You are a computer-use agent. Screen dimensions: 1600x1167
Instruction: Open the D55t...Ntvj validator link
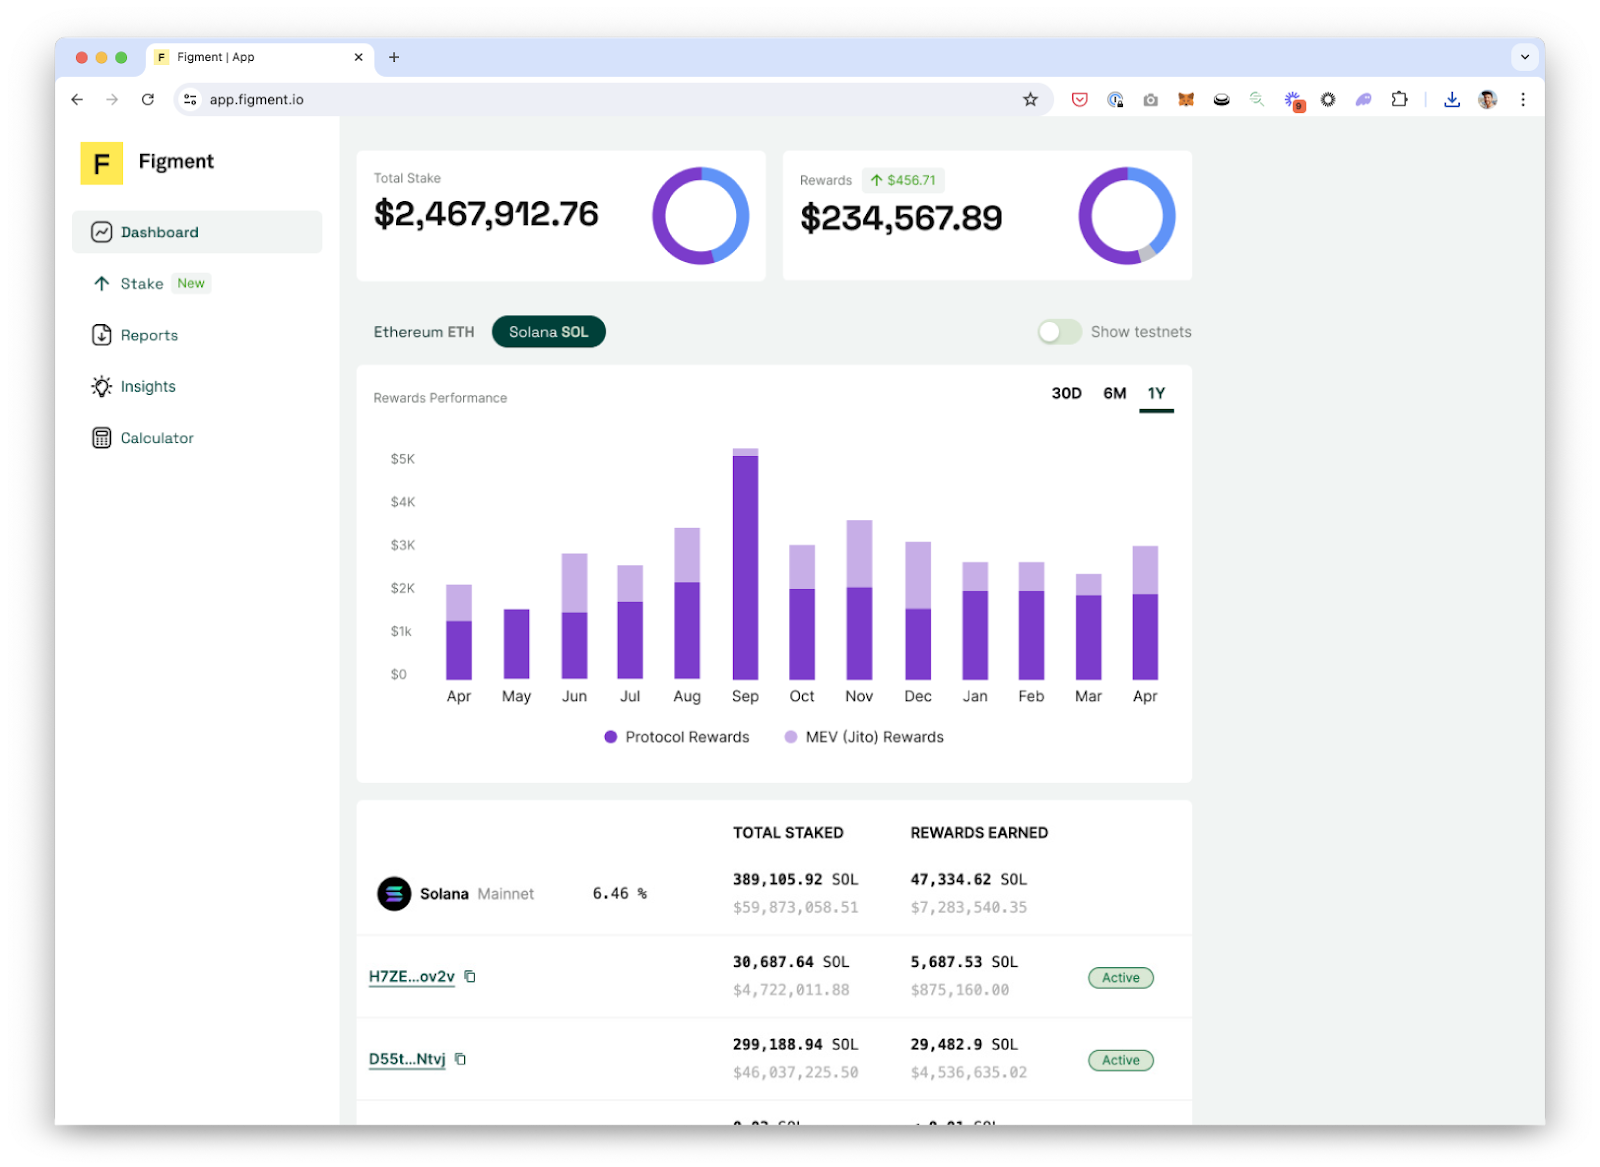[406, 1058]
